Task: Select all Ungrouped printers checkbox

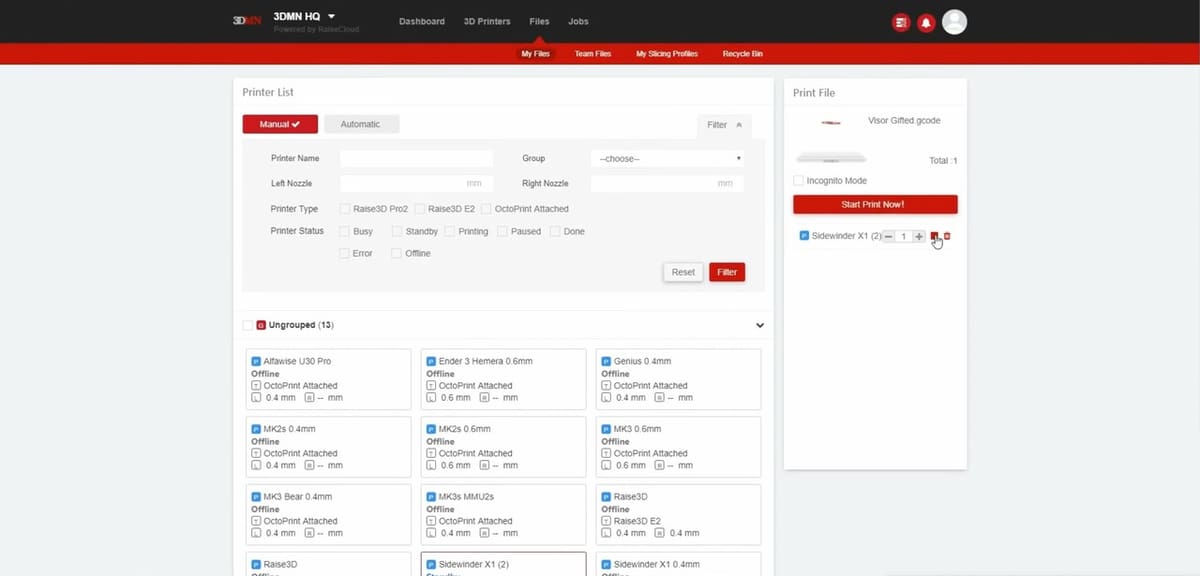Action: pyautogui.click(x=247, y=325)
